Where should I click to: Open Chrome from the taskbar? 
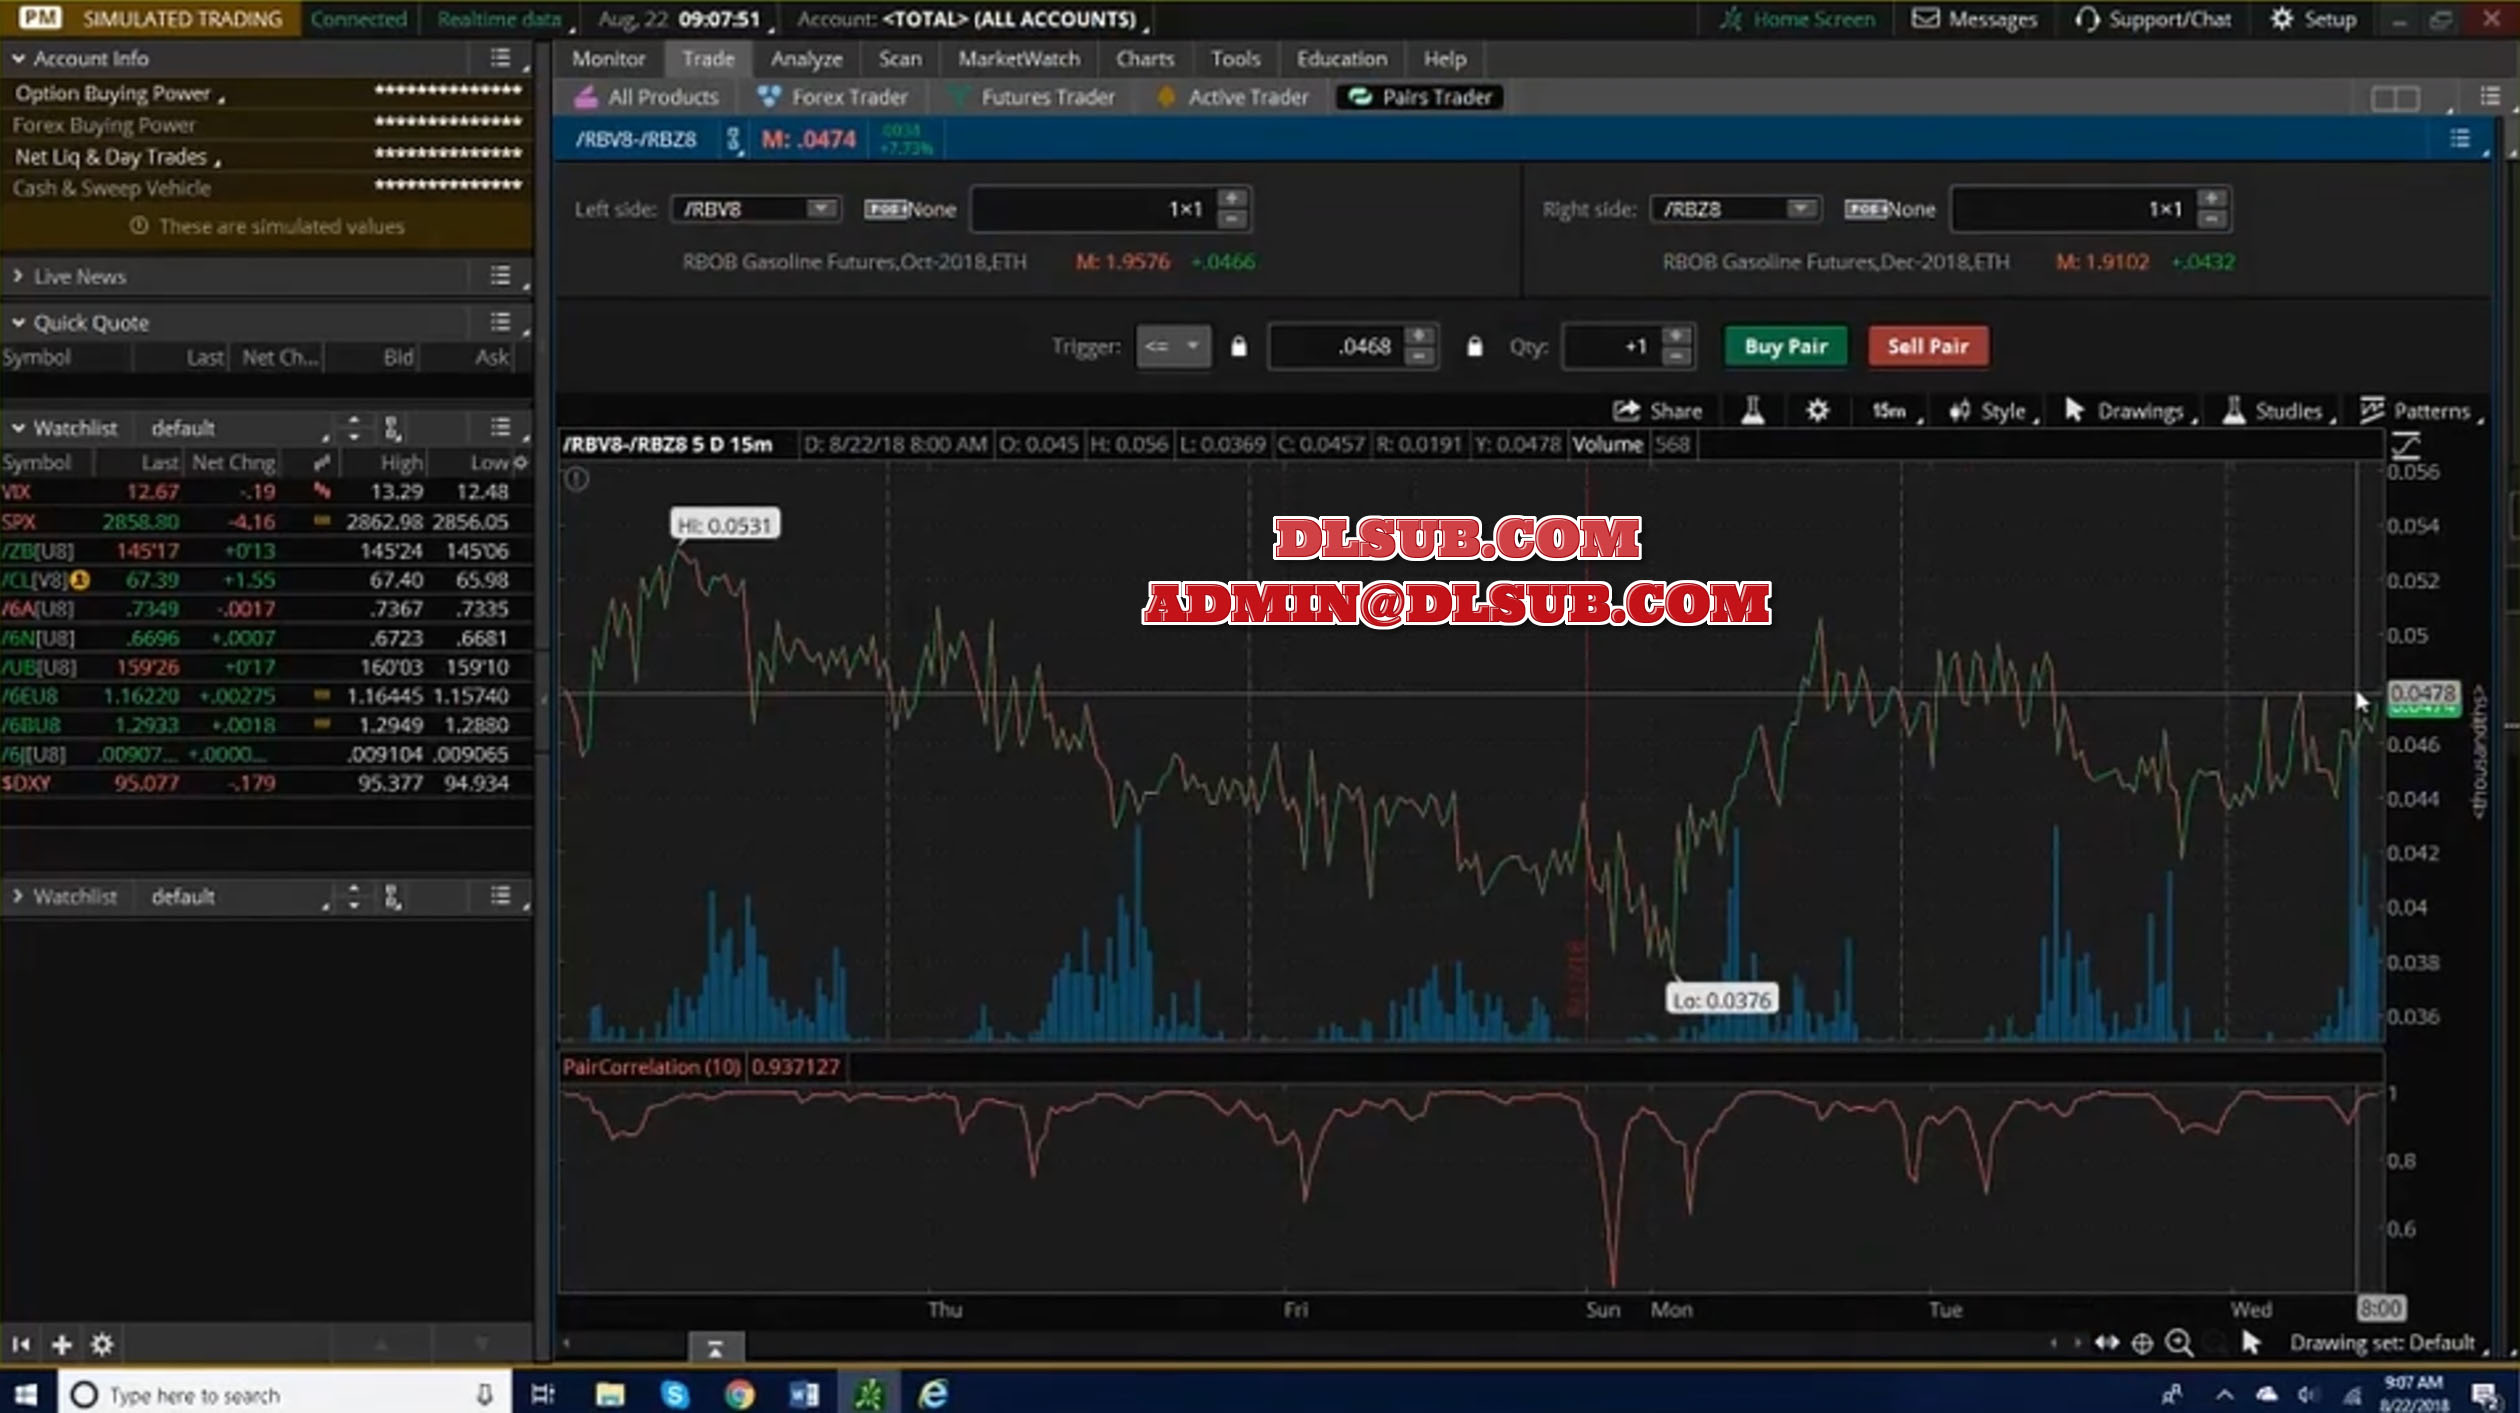click(739, 1394)
